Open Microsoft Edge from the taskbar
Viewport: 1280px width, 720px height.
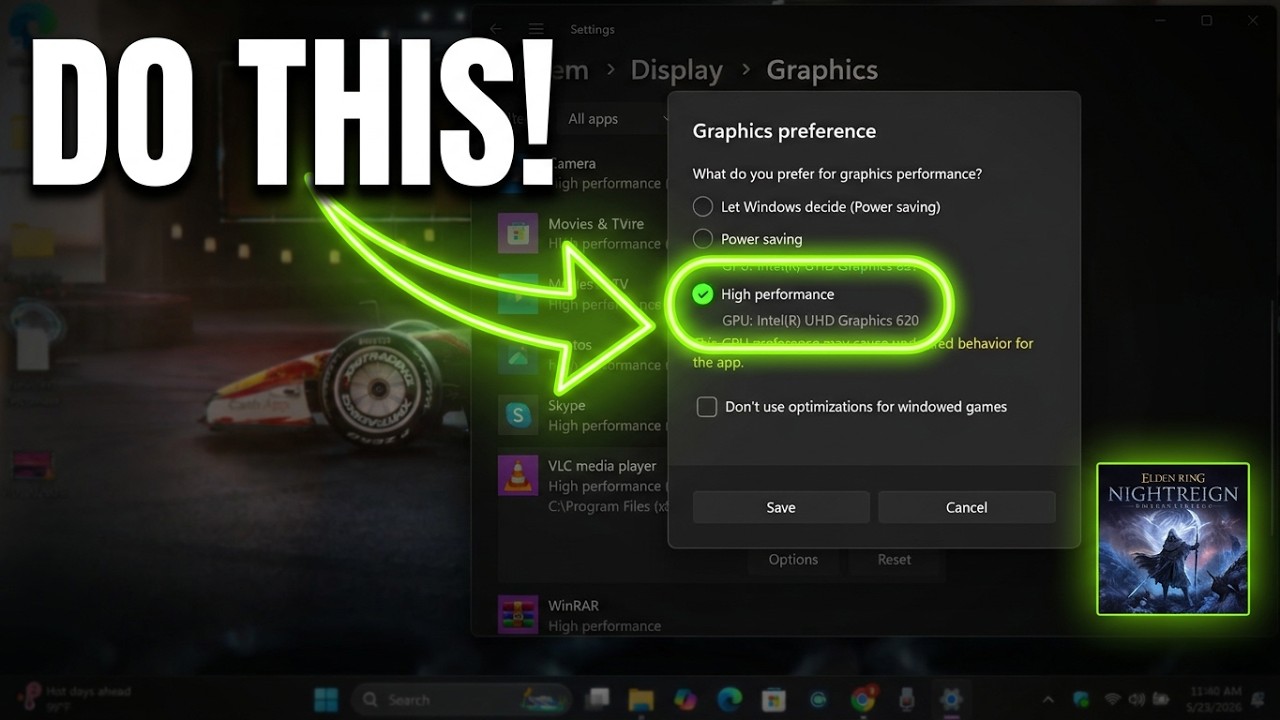click(x=729, y=699)
